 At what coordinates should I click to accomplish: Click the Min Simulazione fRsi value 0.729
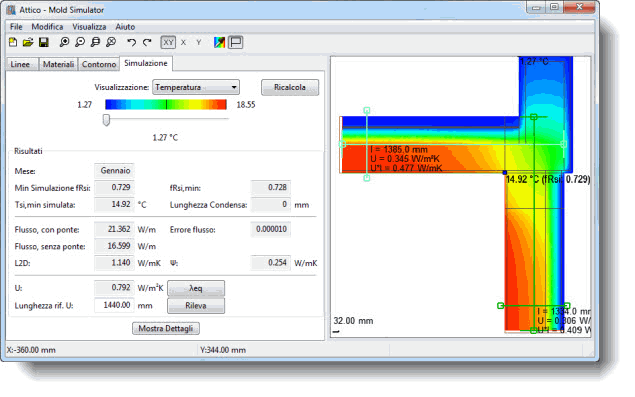pos(114,187)
